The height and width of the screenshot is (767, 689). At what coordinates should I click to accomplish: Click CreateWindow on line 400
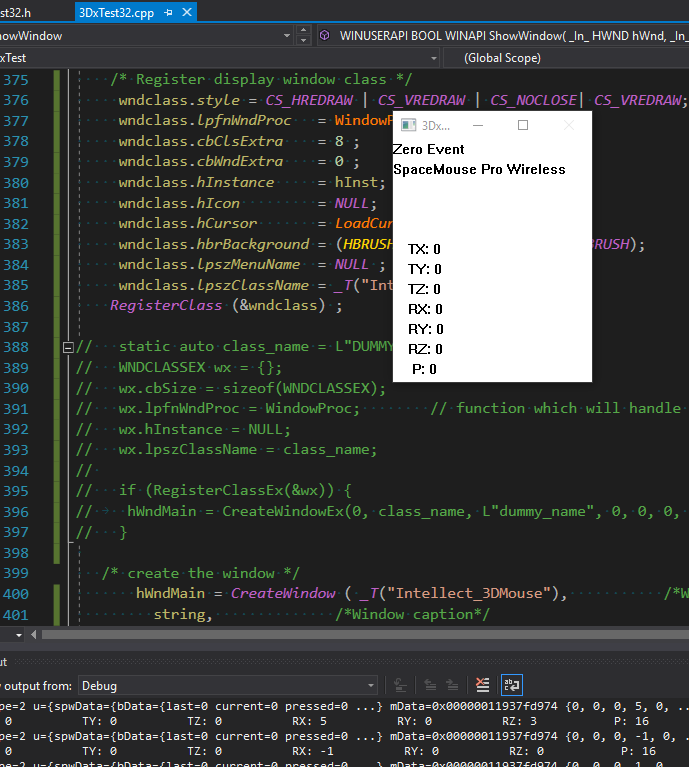[283, 593]
